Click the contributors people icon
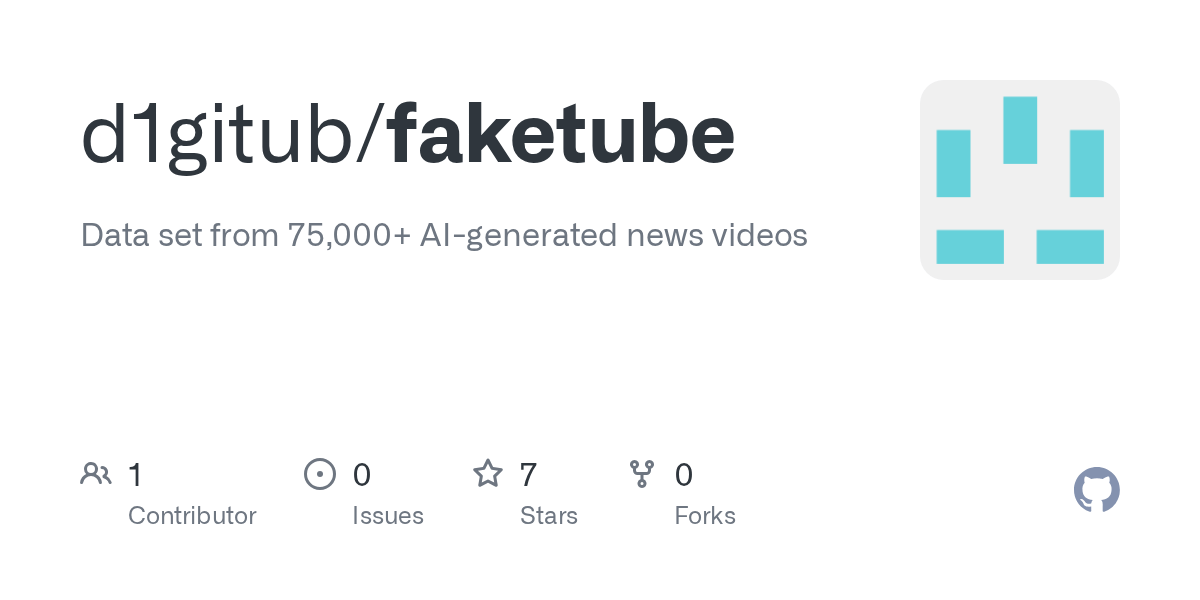Viewport: 1200px width, 600px height. [96, 474]
